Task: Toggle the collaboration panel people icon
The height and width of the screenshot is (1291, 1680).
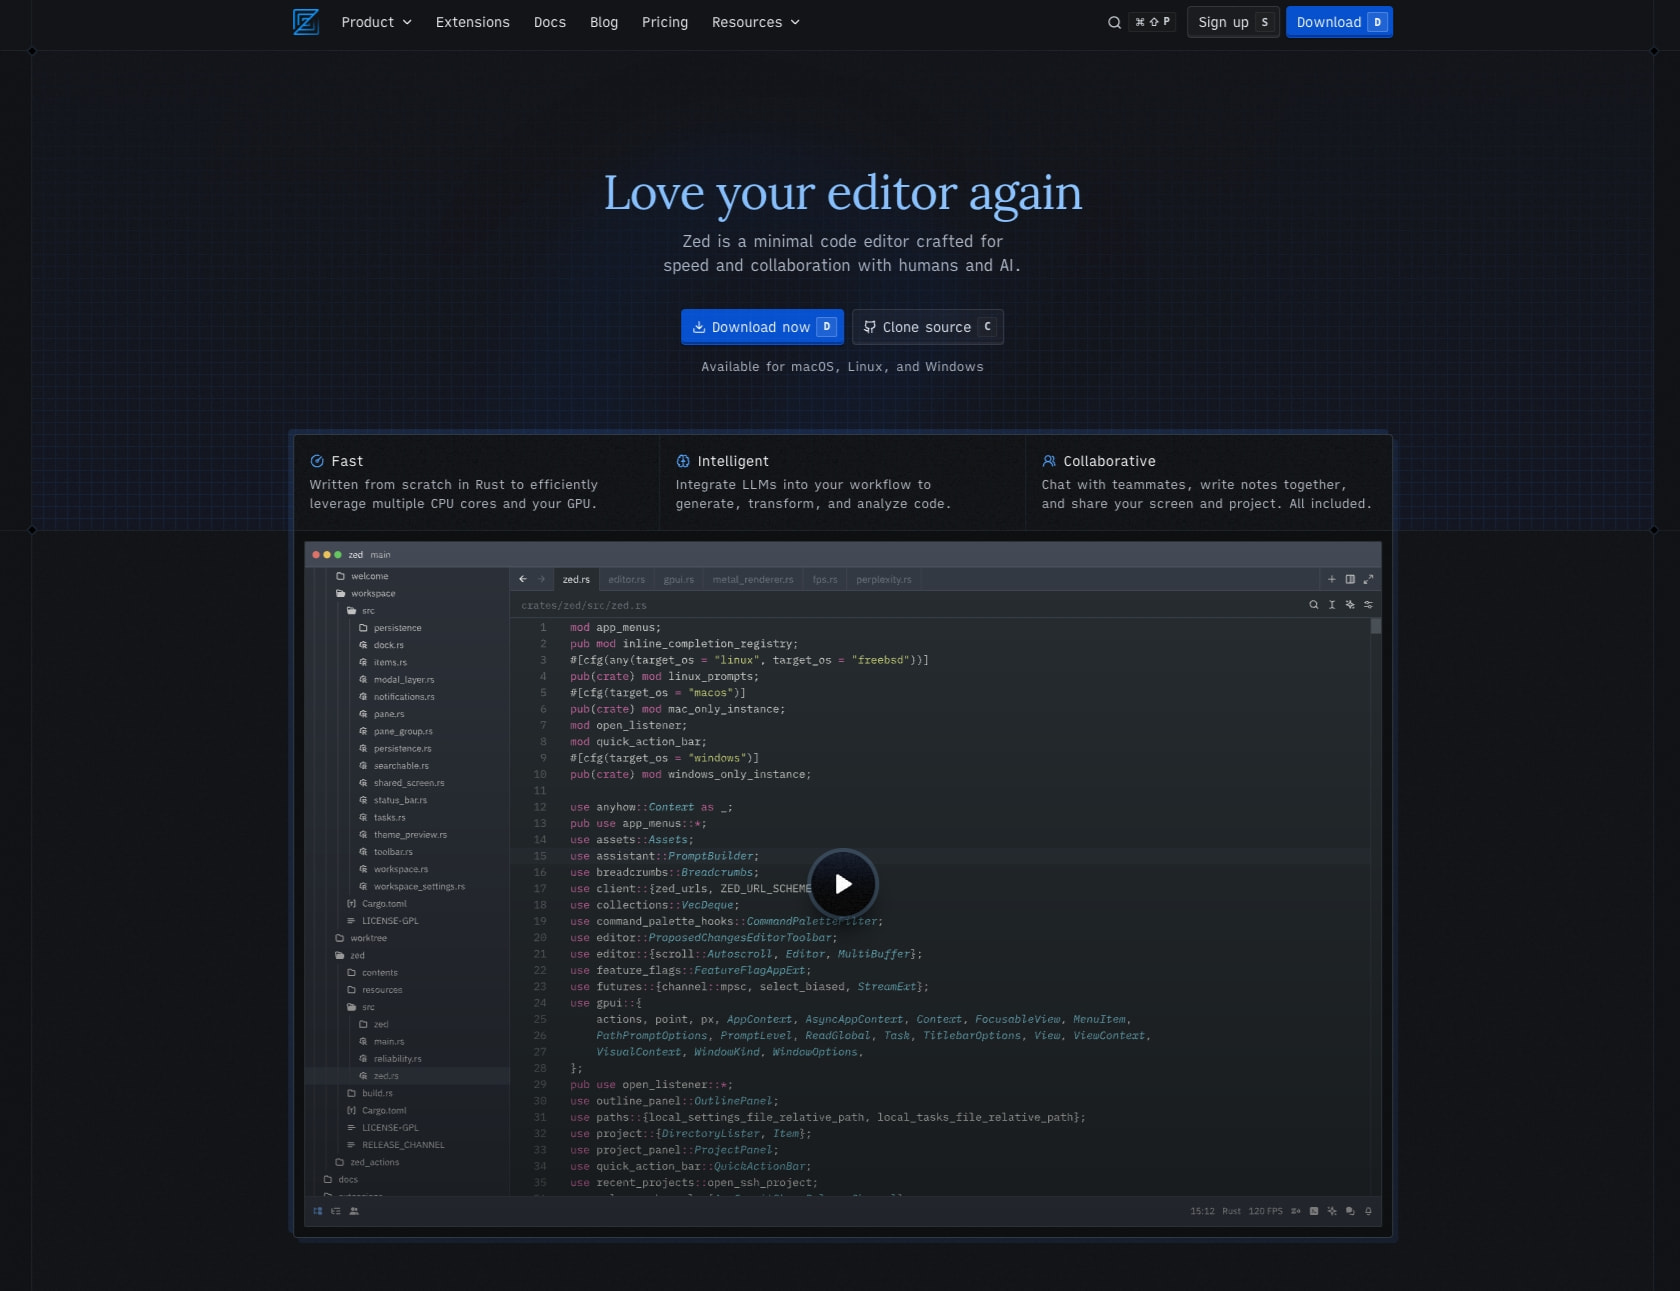Action: (x=354, y=1211)
